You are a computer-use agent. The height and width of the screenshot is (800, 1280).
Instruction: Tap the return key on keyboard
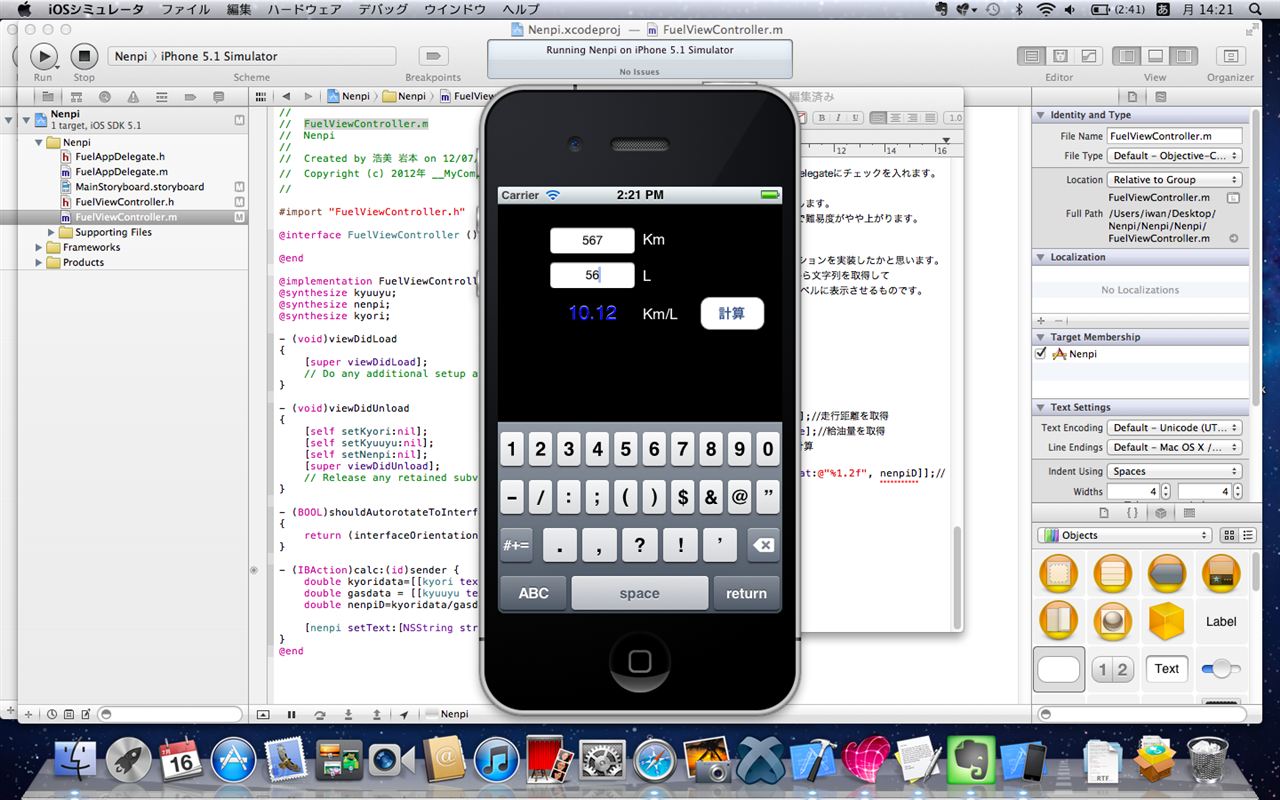746,593
